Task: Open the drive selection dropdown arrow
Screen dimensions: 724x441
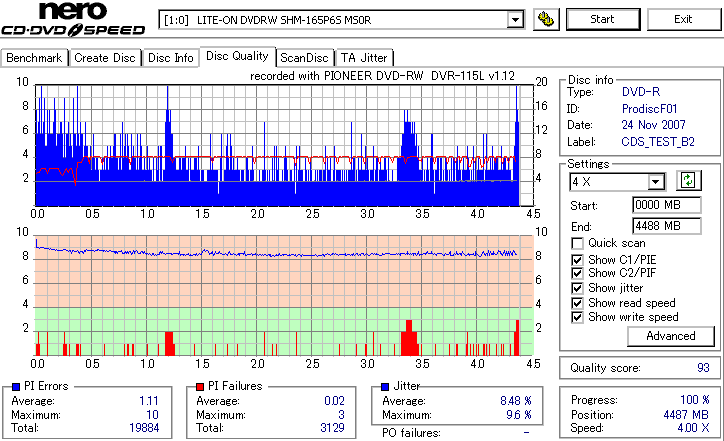Action: (515, 20)
